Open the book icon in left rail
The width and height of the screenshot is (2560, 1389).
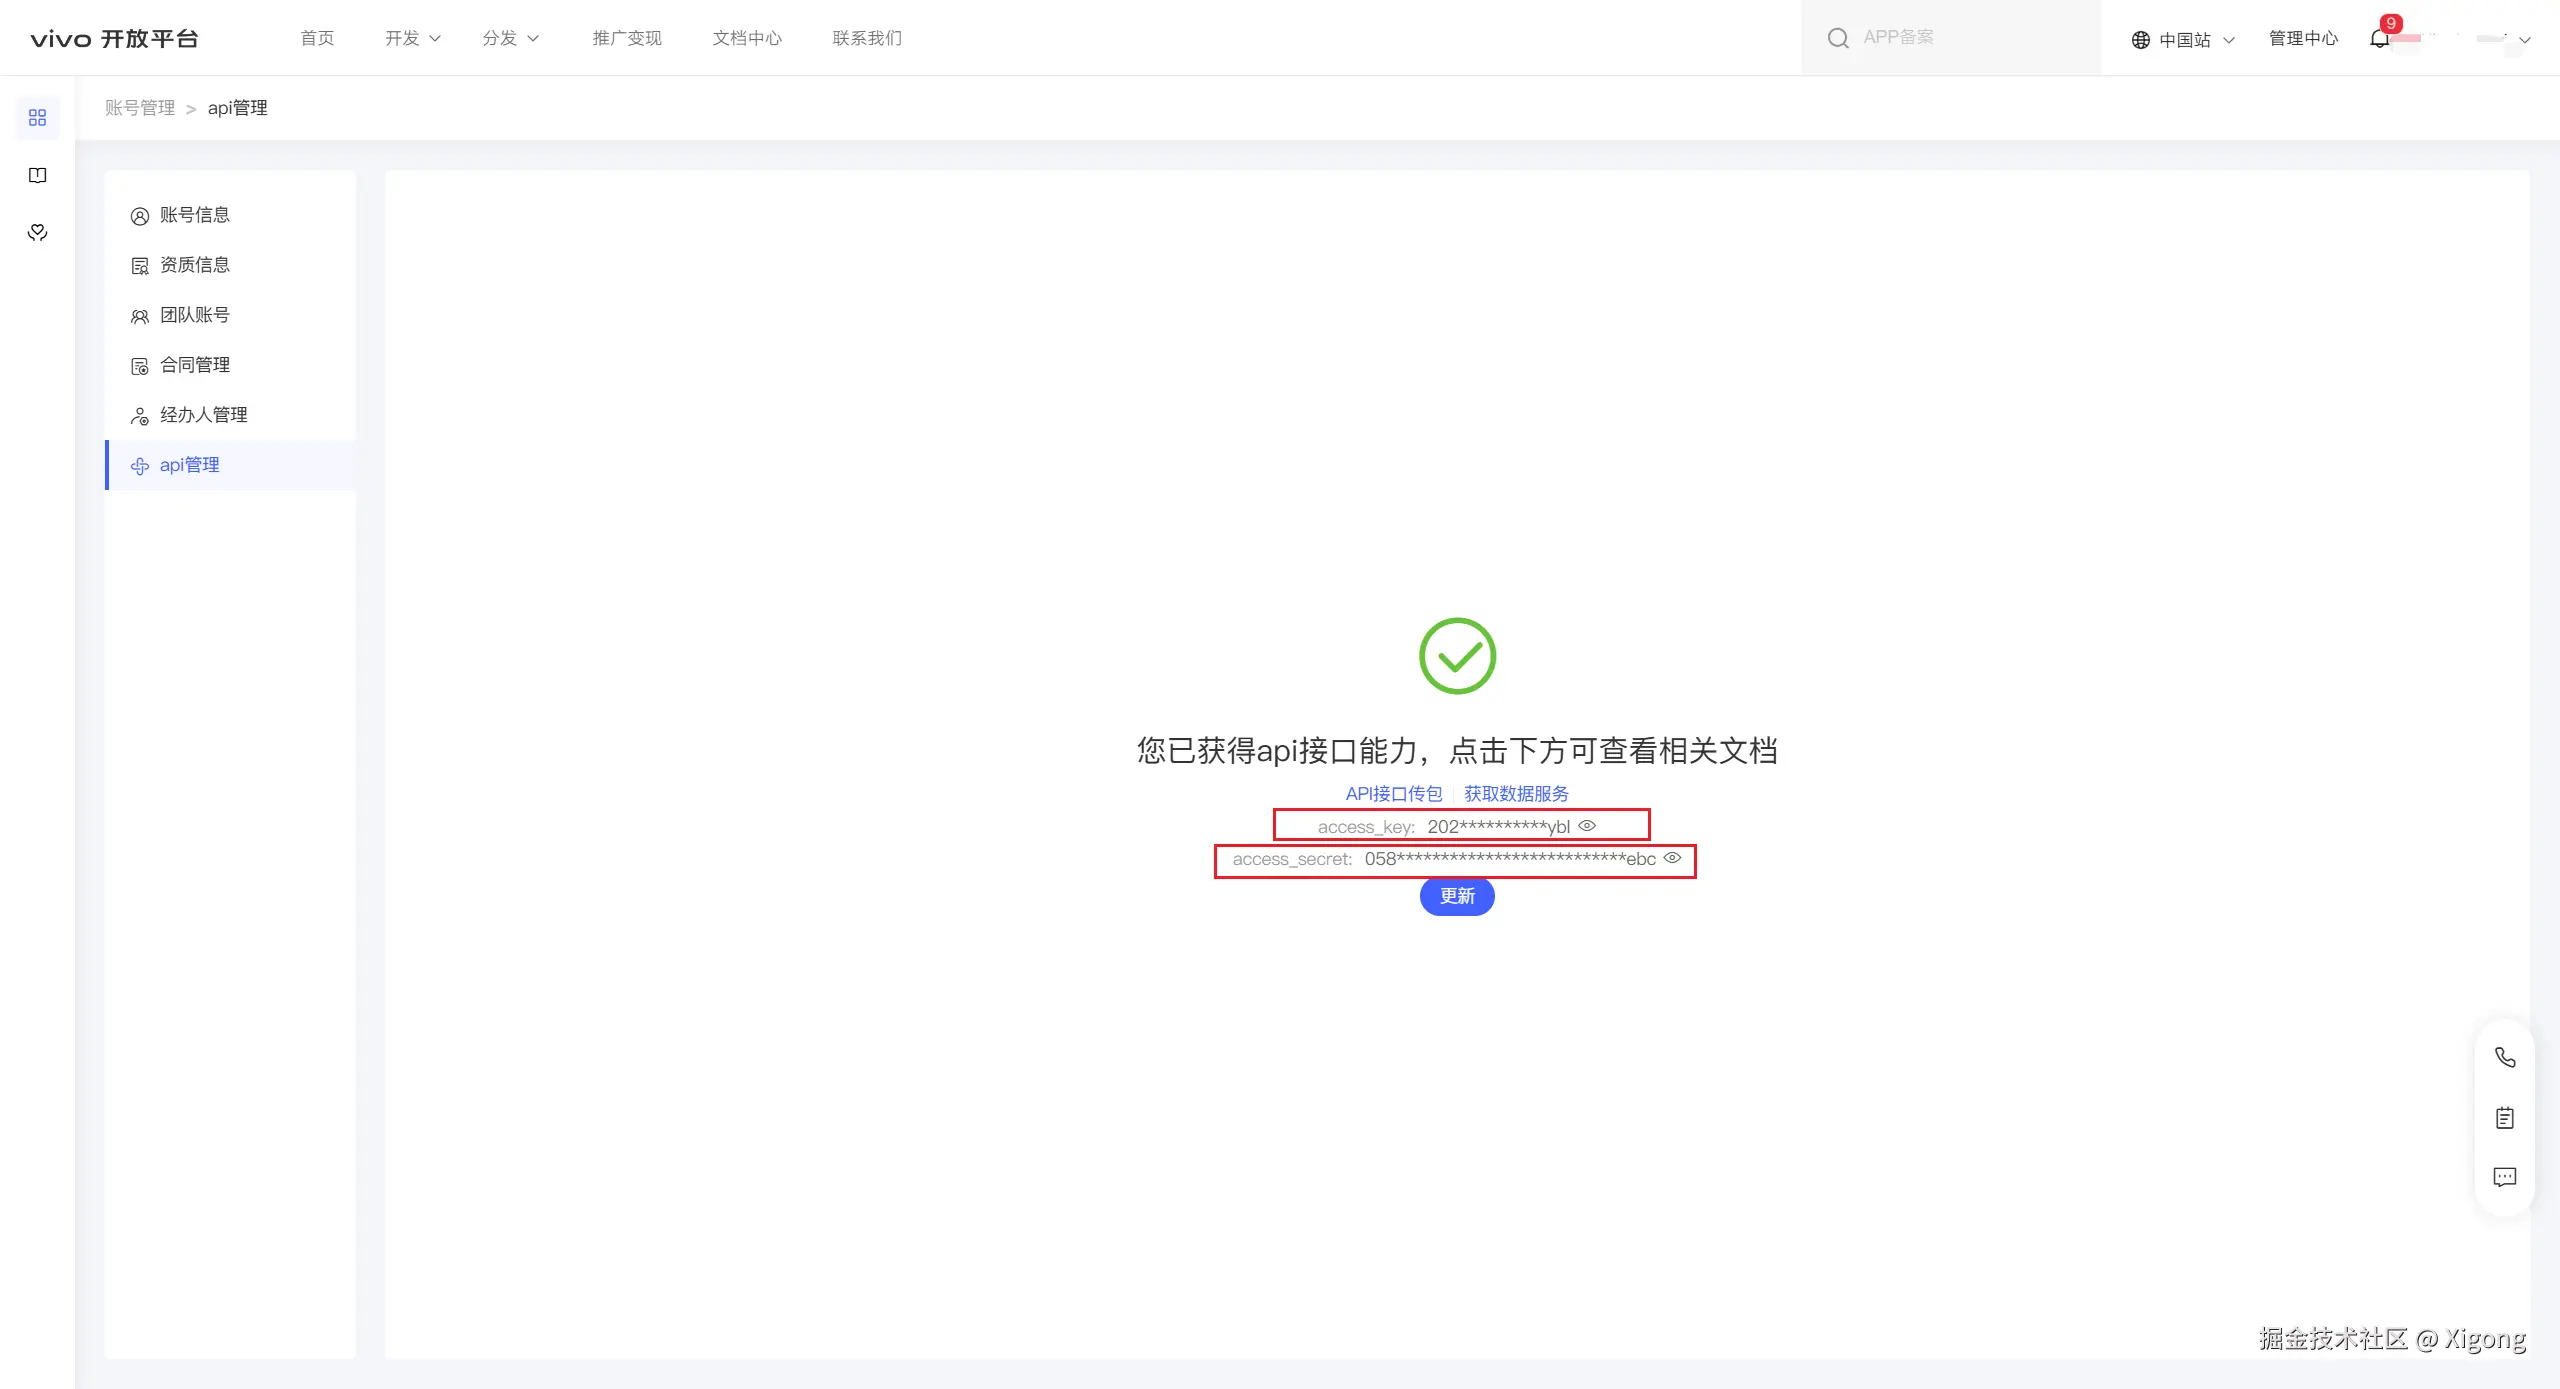coord(38,175)
